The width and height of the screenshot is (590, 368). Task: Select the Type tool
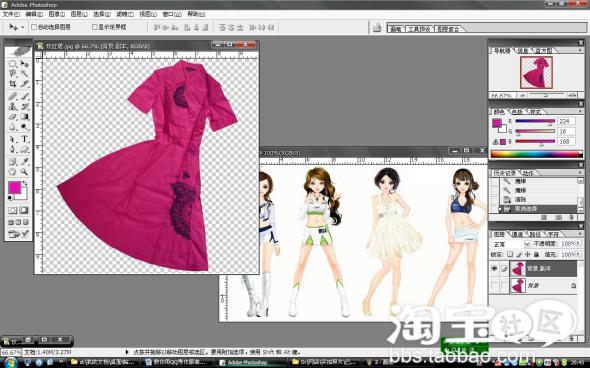pos(24,139)
